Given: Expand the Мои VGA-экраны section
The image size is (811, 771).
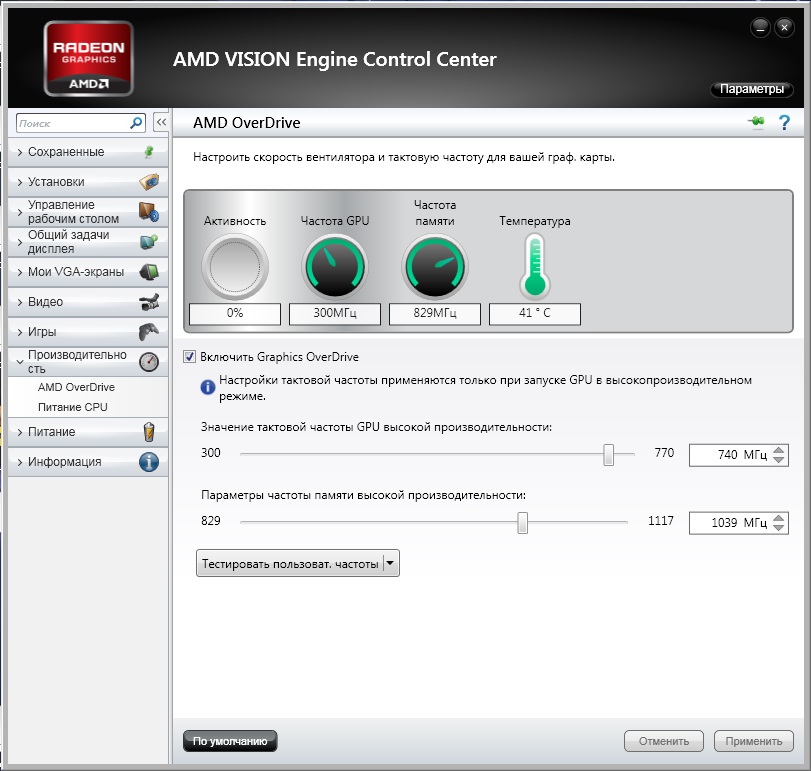Looking at the screenshot, I should 20,272.
